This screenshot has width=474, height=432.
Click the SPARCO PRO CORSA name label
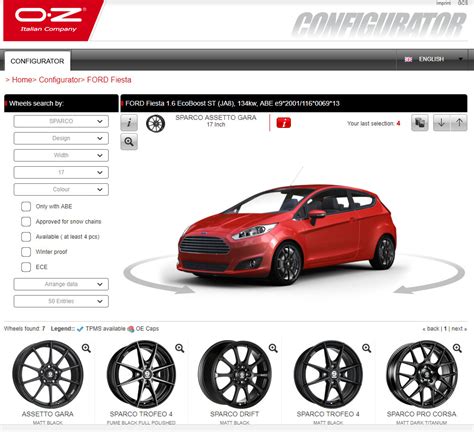tap(422, 414)
